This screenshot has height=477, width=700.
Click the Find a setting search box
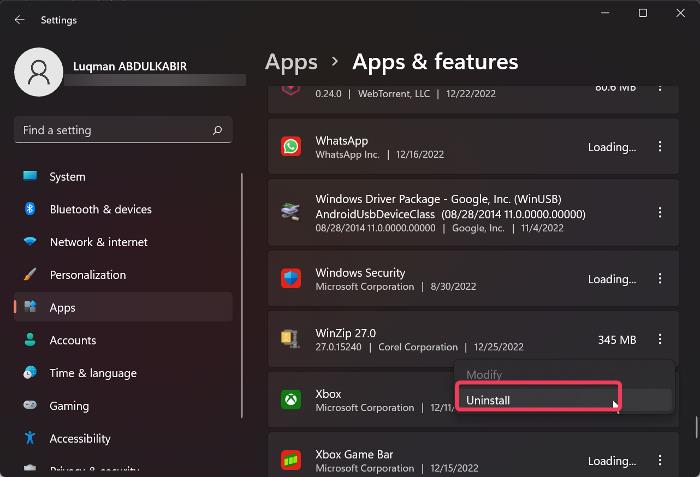(x=123, y=130)
